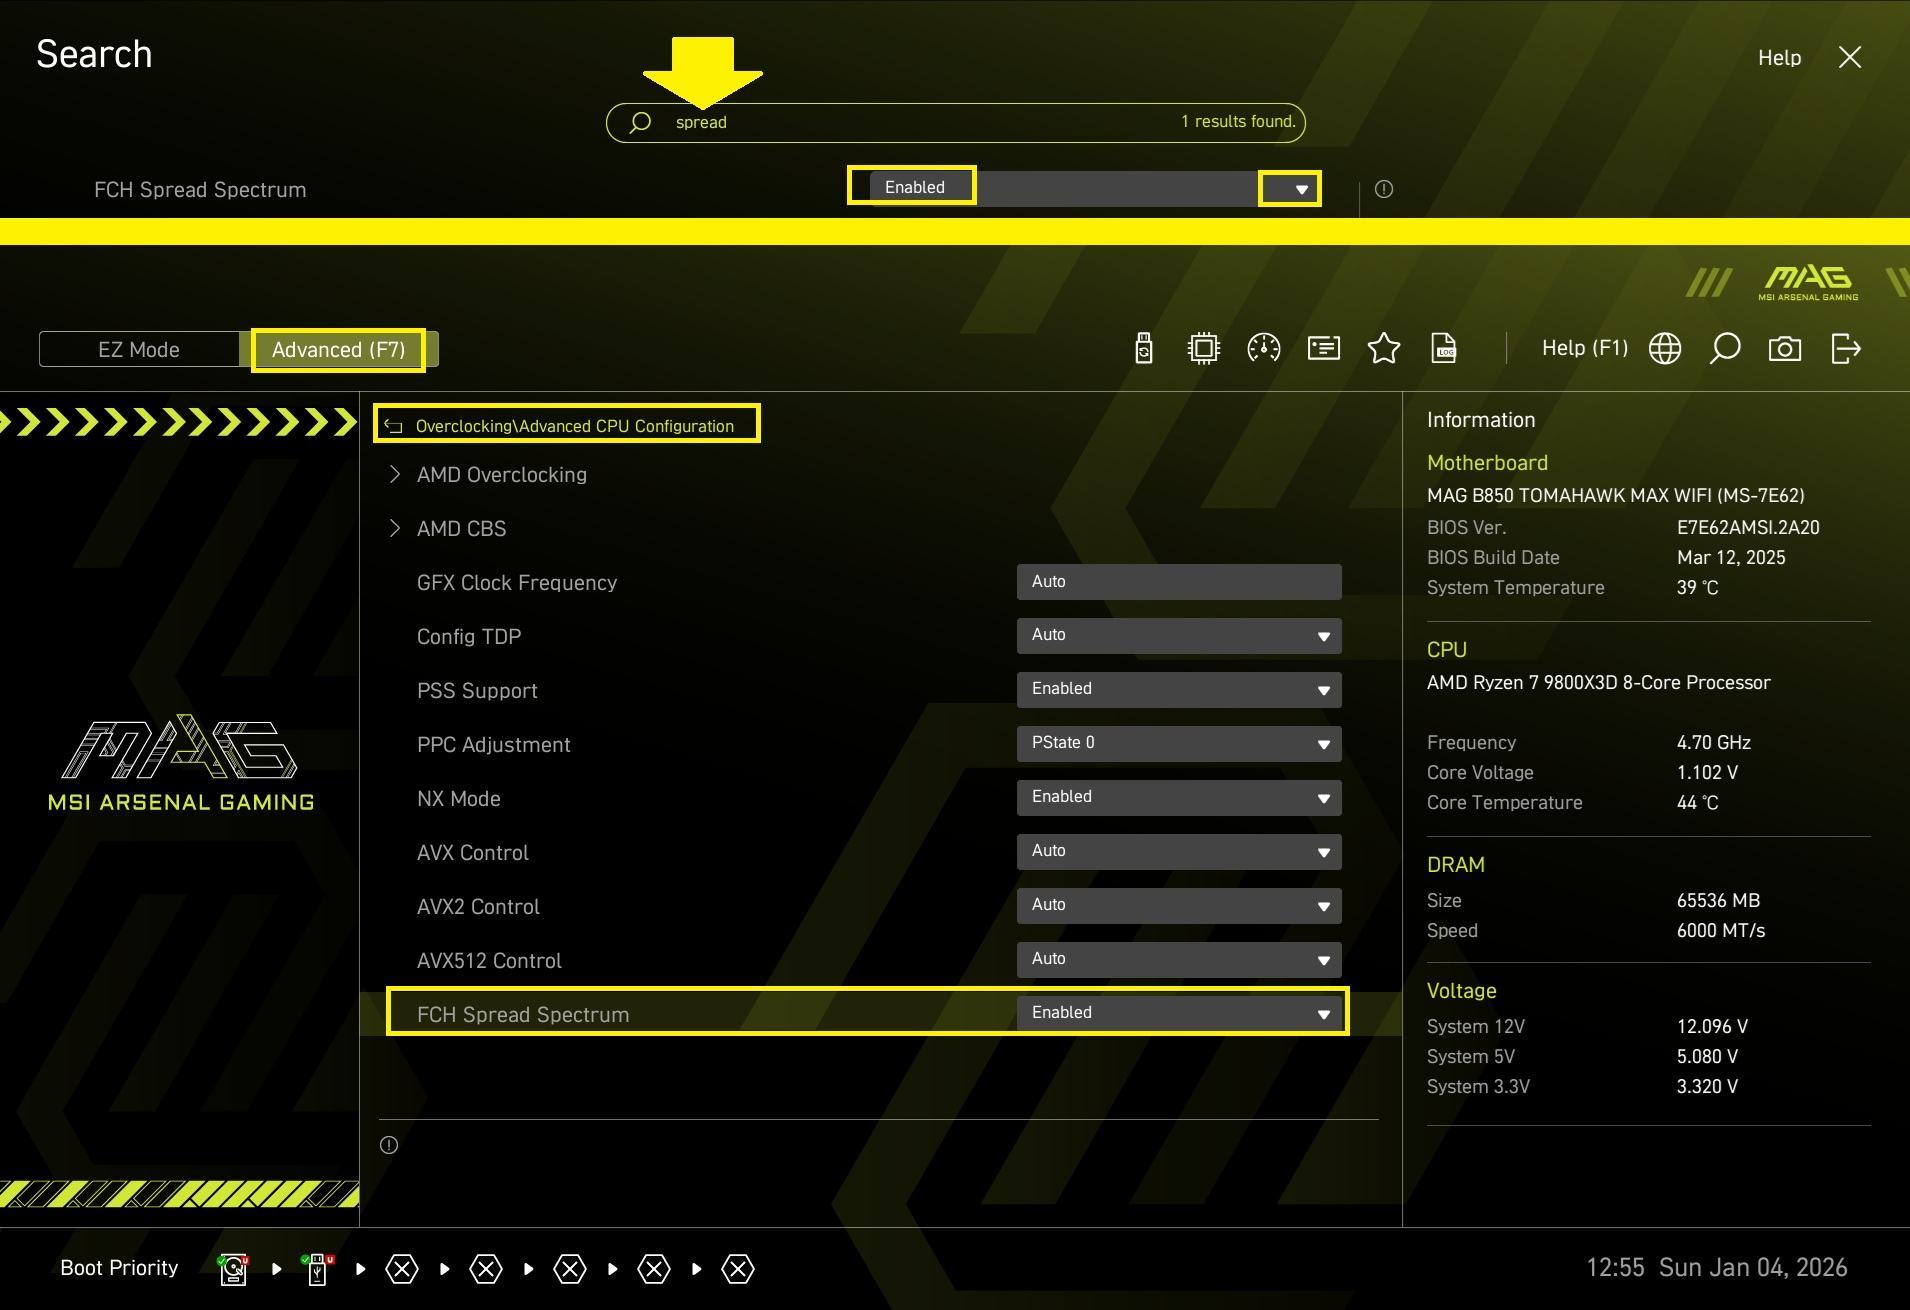Click the 'Motherboard' section heading

[x=1487, y=463]
